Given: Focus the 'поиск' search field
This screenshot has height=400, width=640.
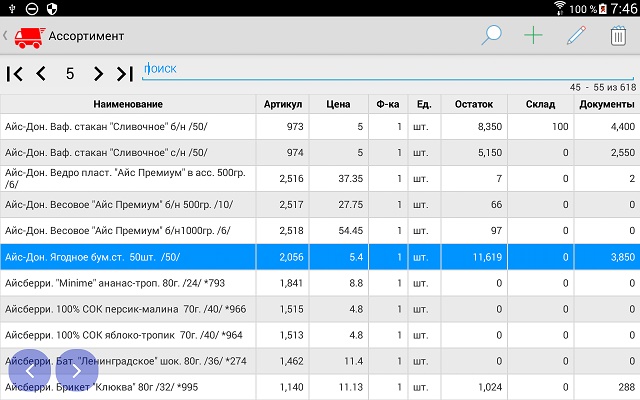Looking at the screenshot, I should click(x=388, y=69).
